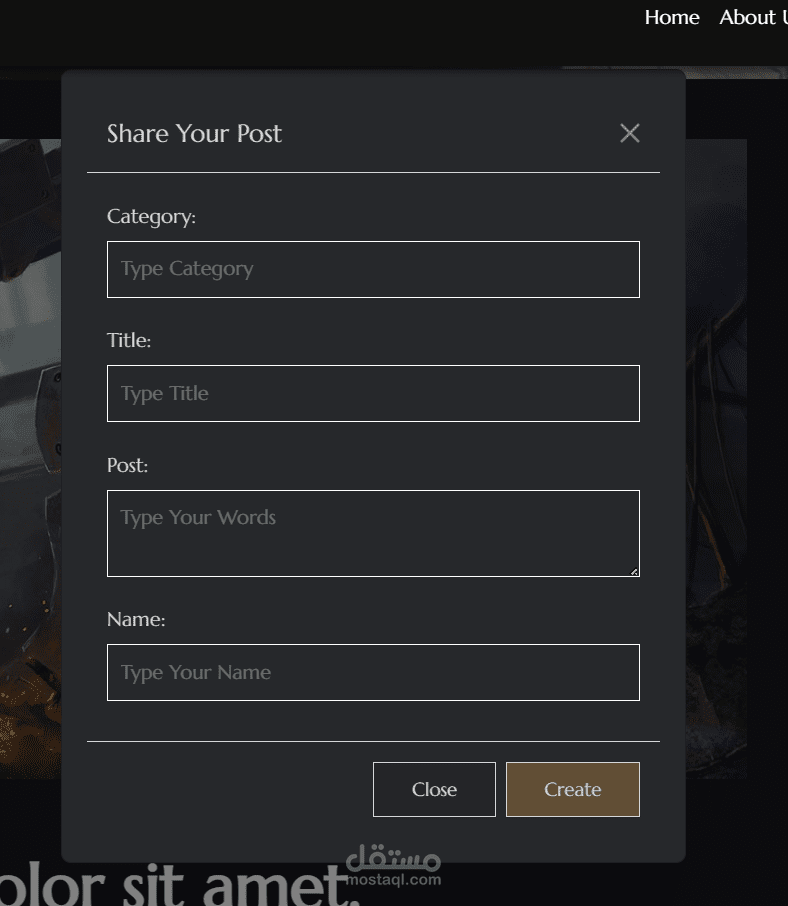Screen dimensions: 788x906
Task: Click the Name: label
Action: (136, 619)
